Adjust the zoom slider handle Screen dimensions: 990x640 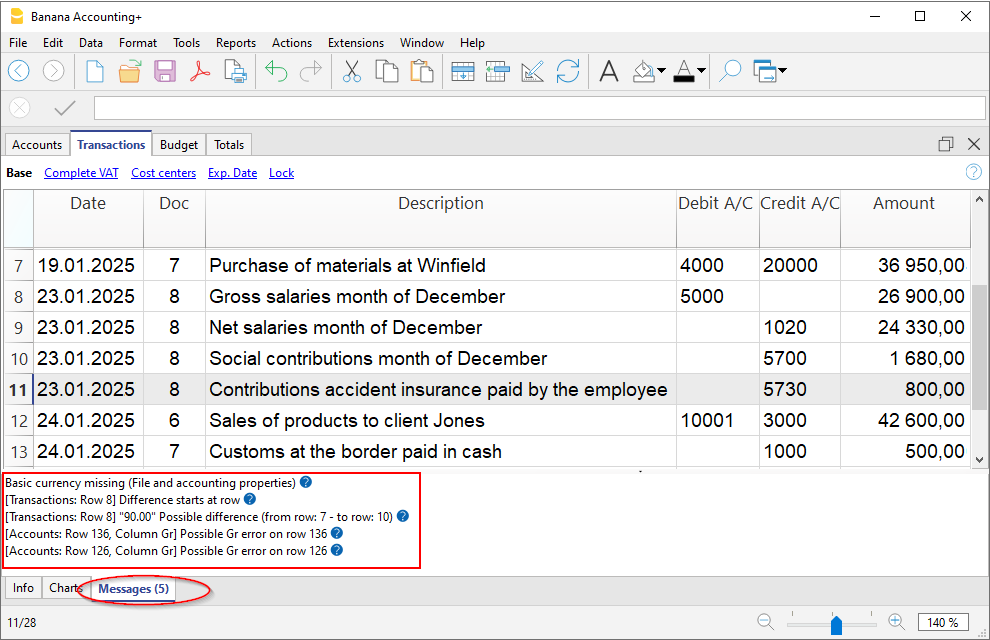(836, 623)
